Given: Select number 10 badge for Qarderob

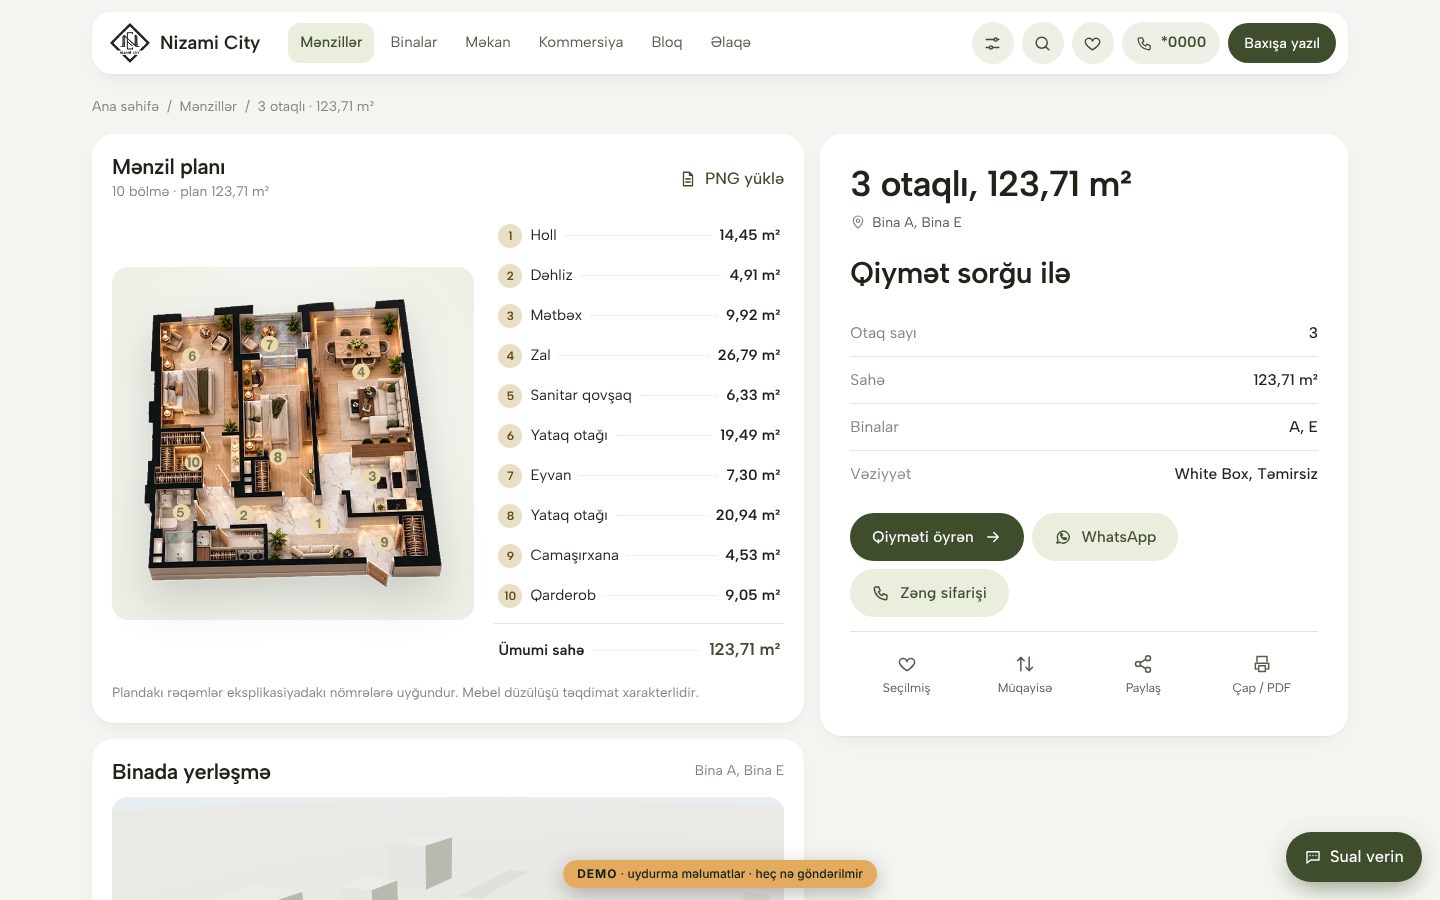Looking at the screenshot, I should (510, 596).
